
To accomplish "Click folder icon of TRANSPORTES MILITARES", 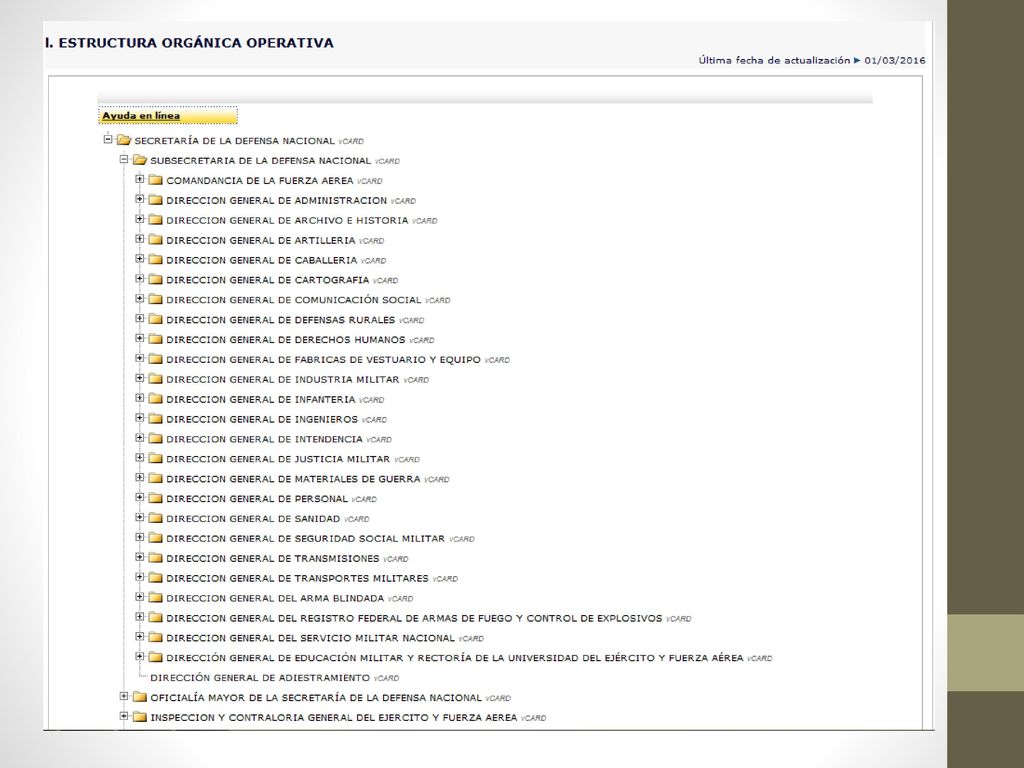I will [155, 577].
